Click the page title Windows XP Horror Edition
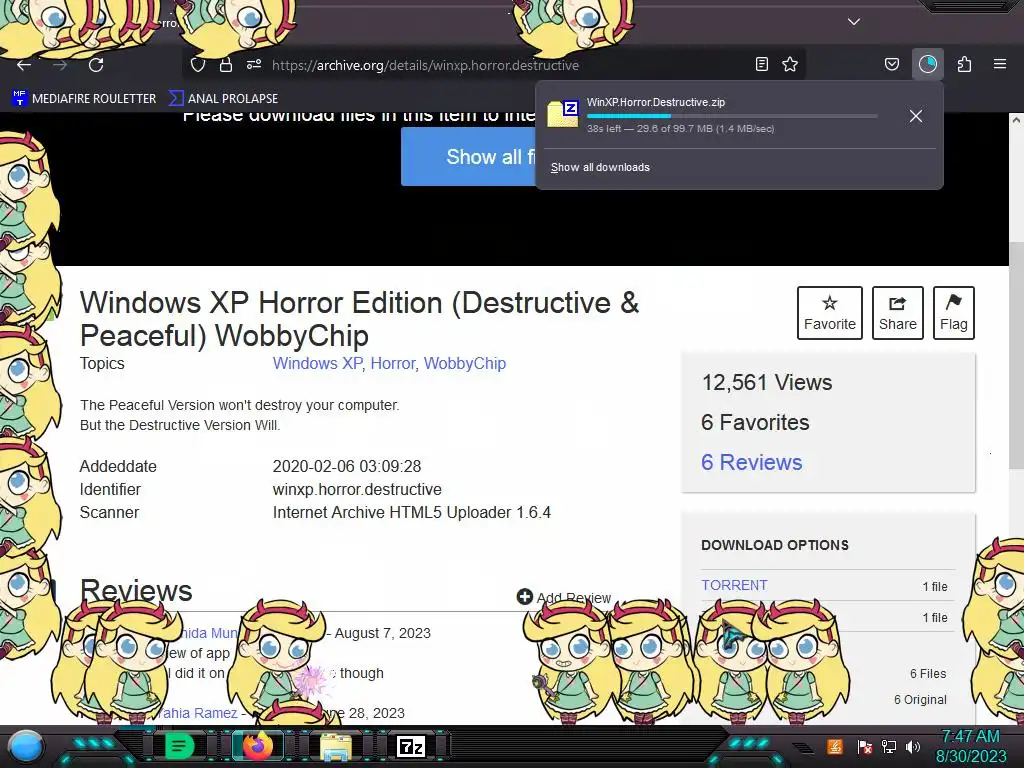1024x768 pixels. point(359,319)
